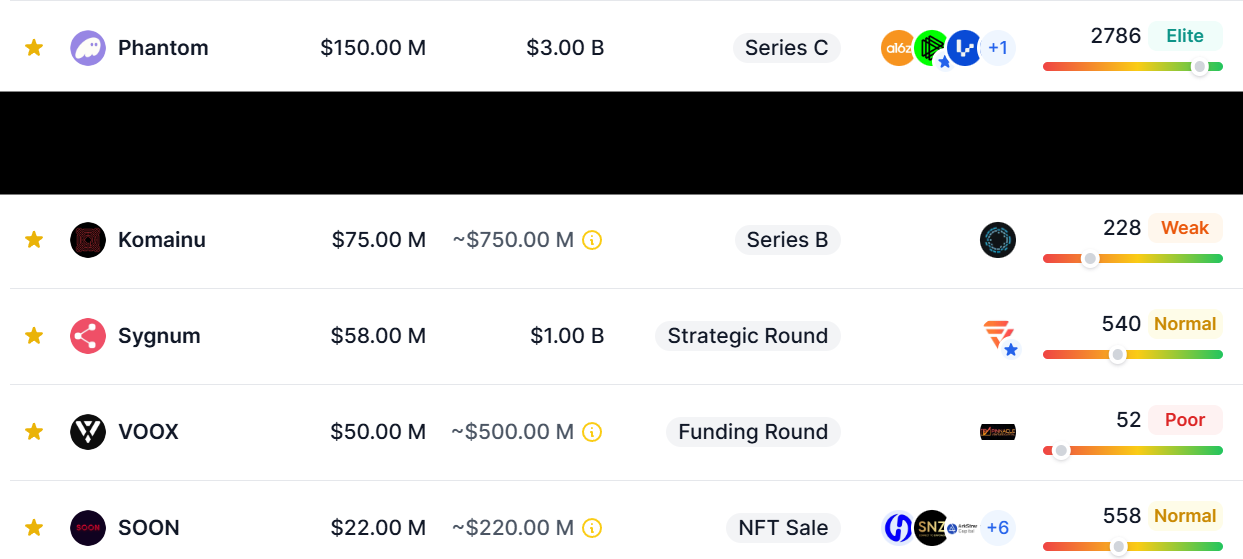1243x559 pixels.
Task: Open the VOOX project name link
Action: [148, 432]
